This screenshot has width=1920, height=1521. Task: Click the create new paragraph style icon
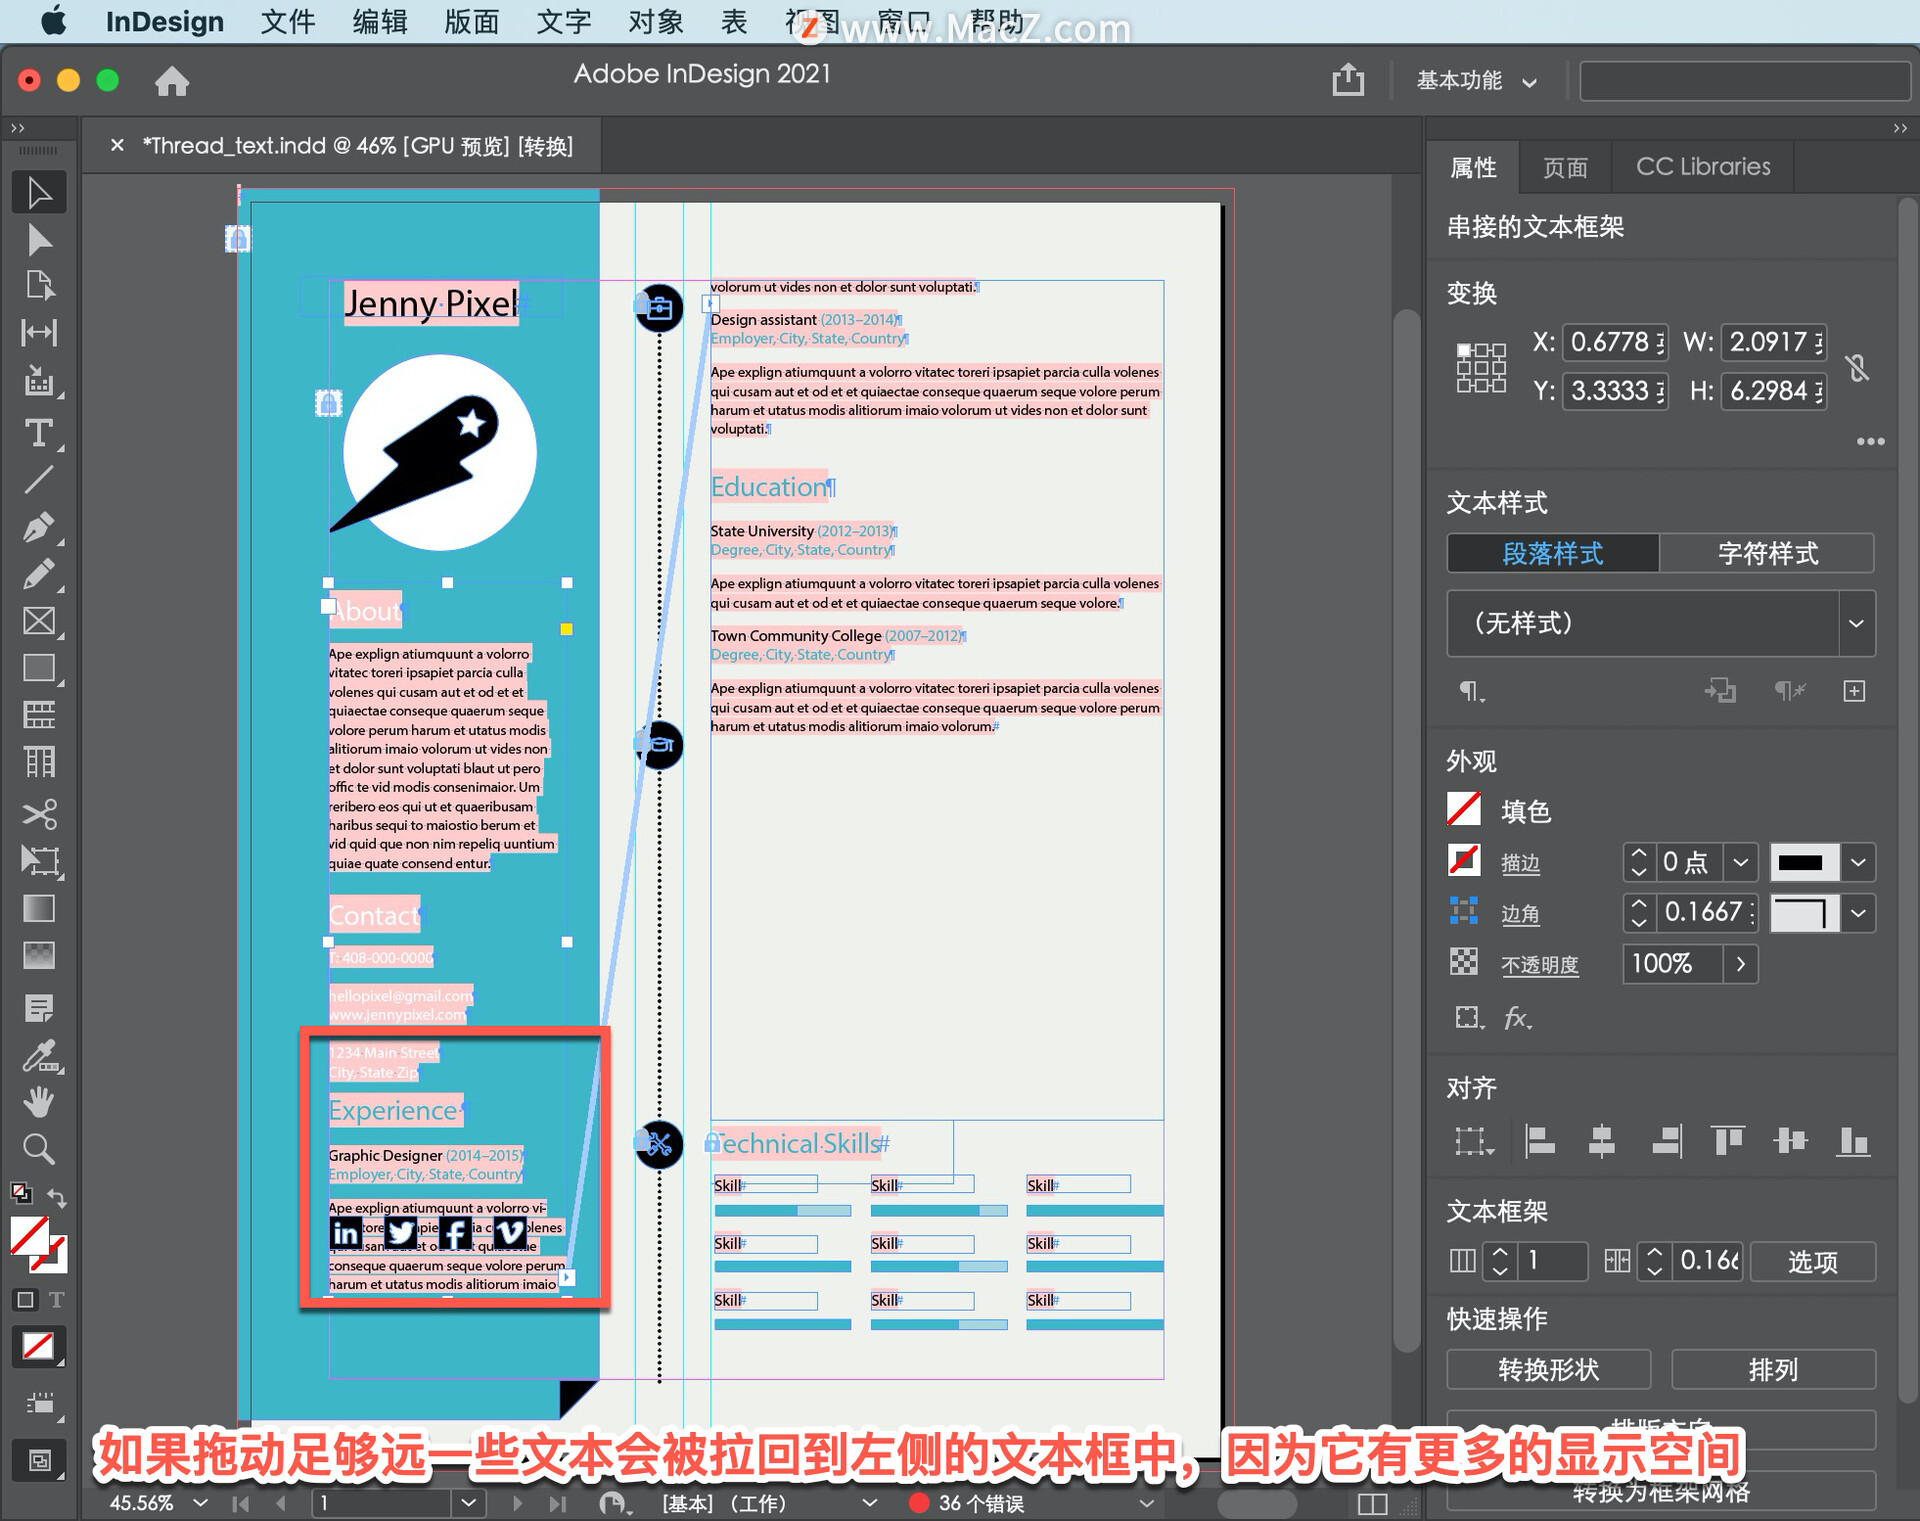click(1854, 691)
